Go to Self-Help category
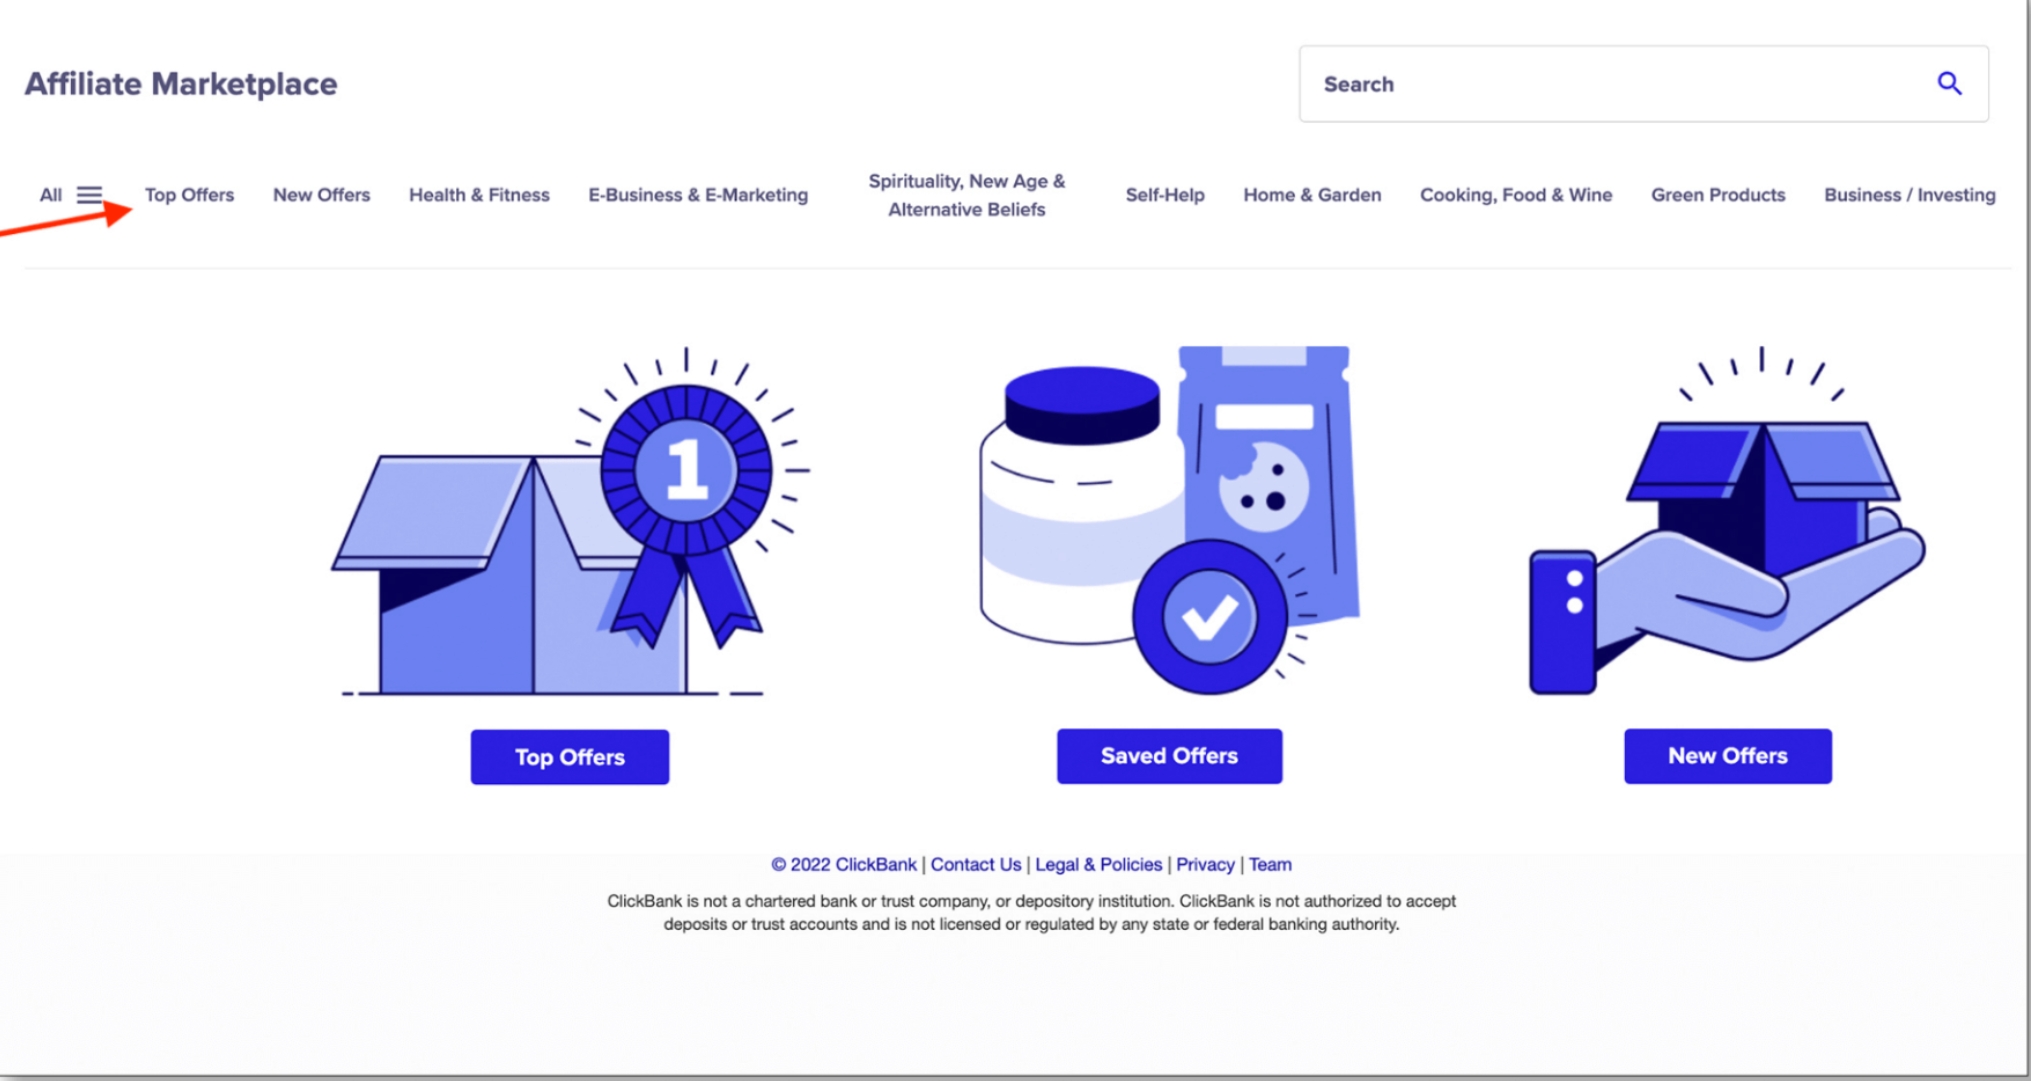 tap(1165, 195)
